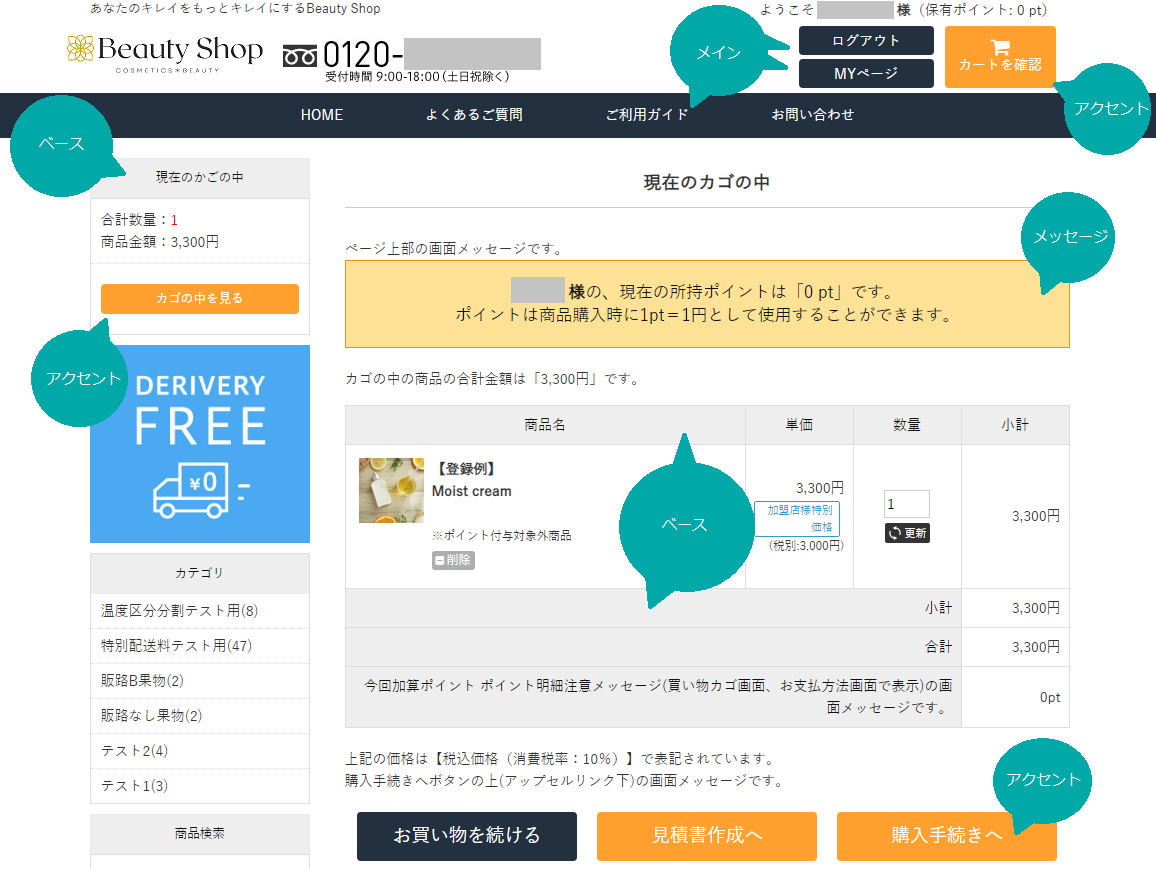This screenshot has width=1156, height=869.
Task: Click the quantity input field
Action: [907, 504]
